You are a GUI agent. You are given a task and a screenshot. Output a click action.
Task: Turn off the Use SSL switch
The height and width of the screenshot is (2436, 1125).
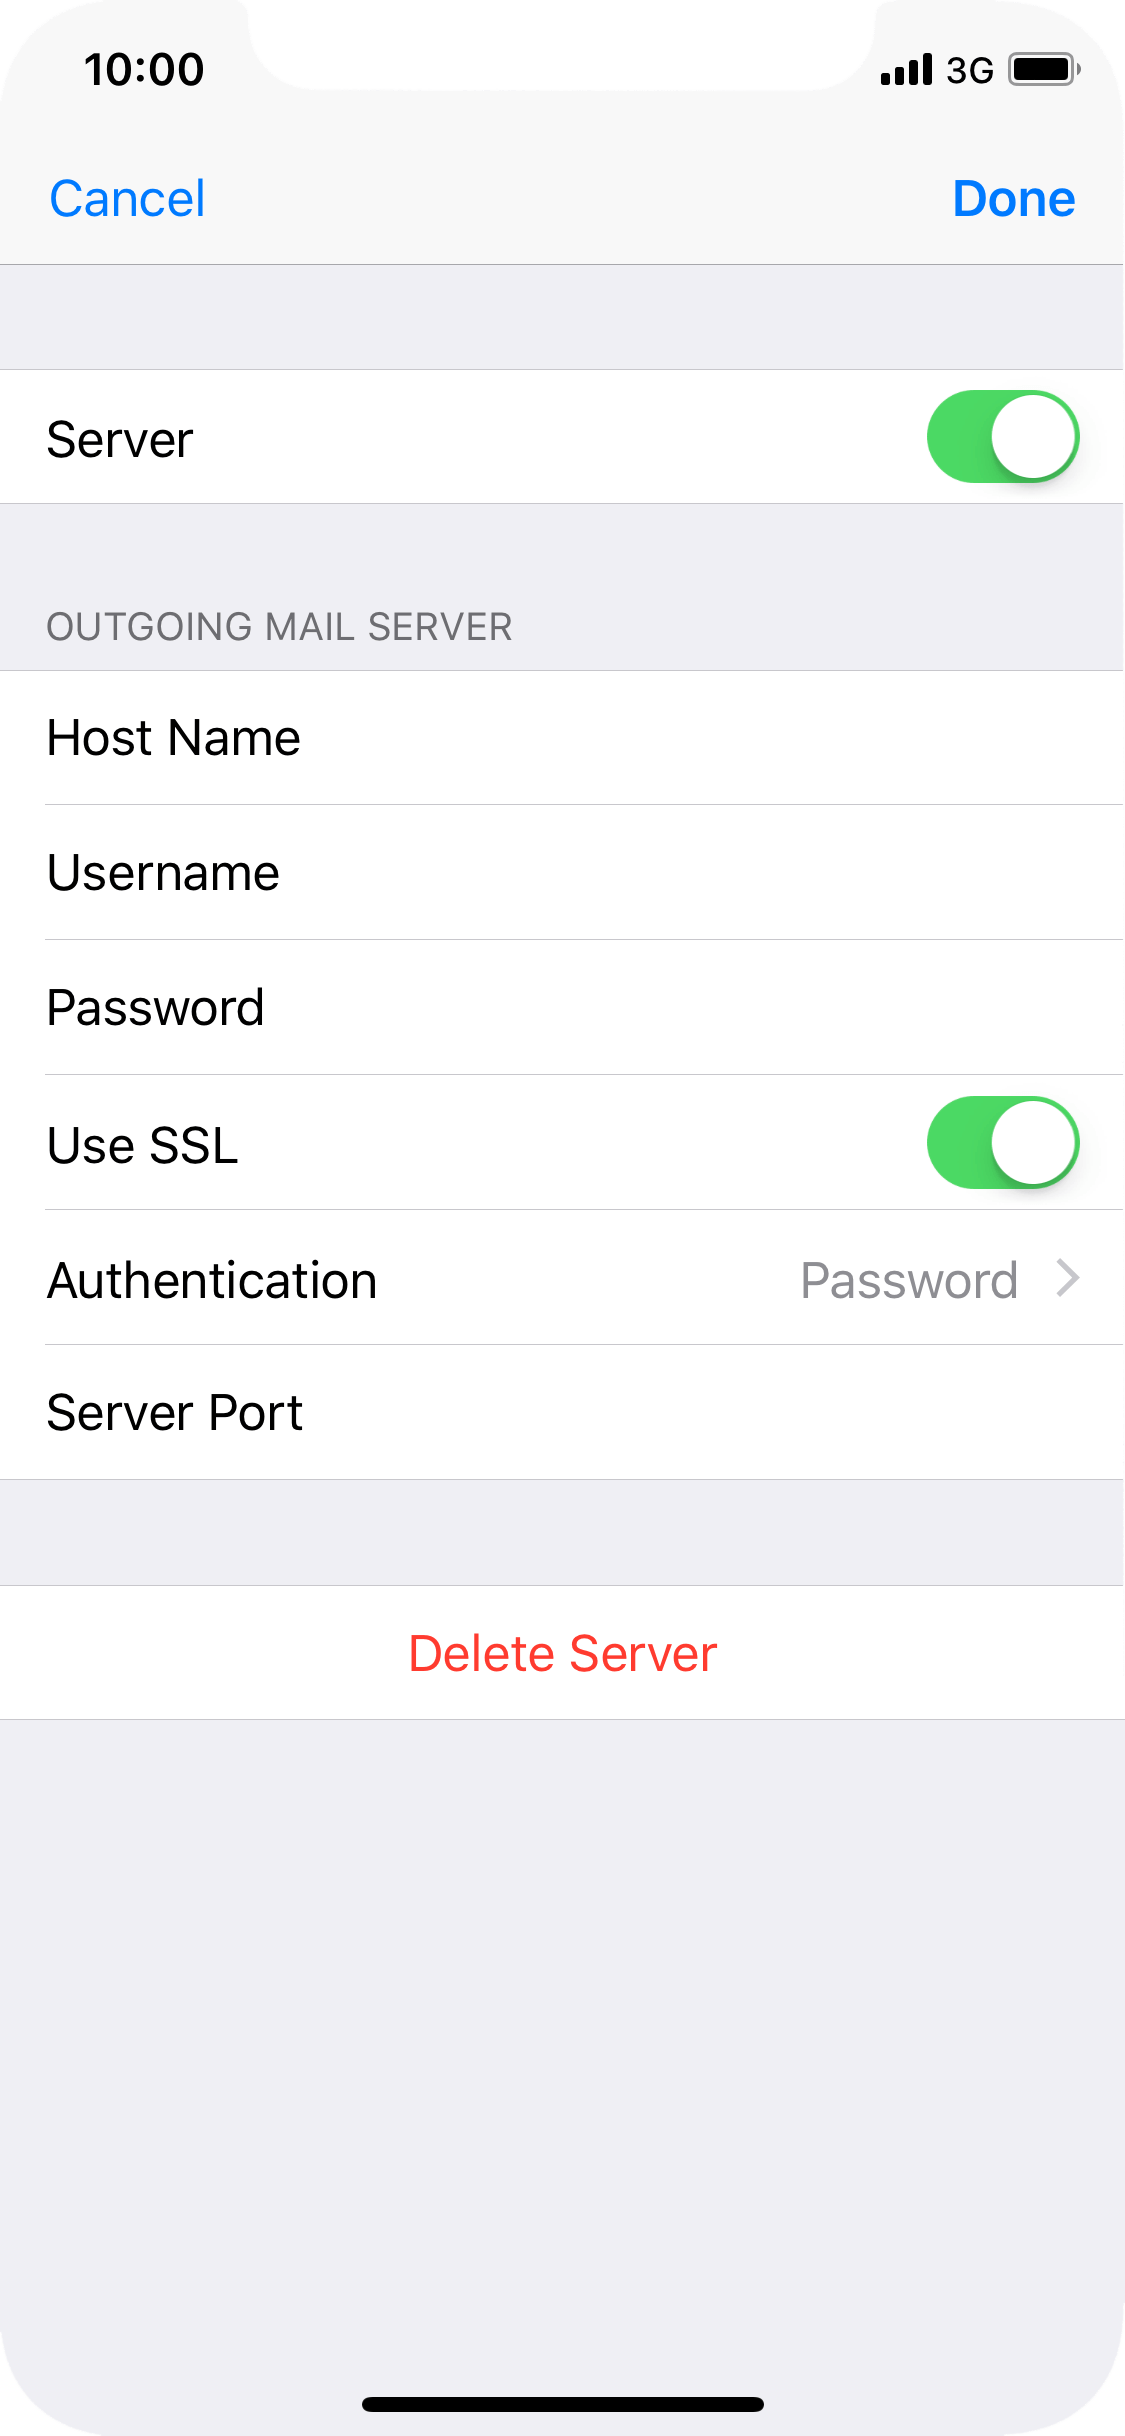[1003, 1143]
